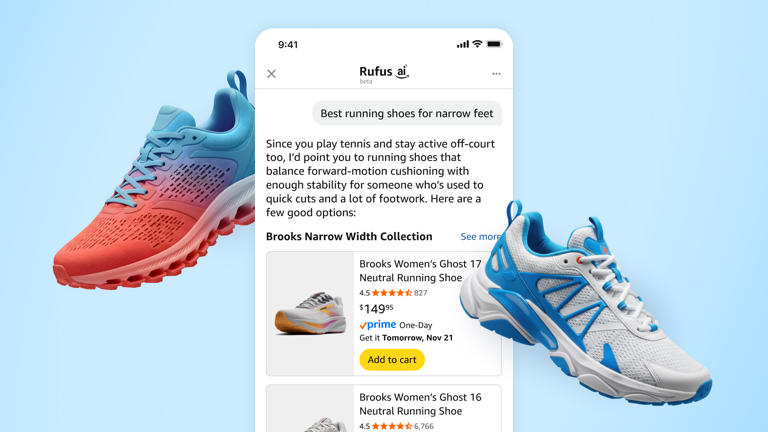
Task: Open the three-dot more options menu
Action: pyautogui.click(x=496, y=74)
